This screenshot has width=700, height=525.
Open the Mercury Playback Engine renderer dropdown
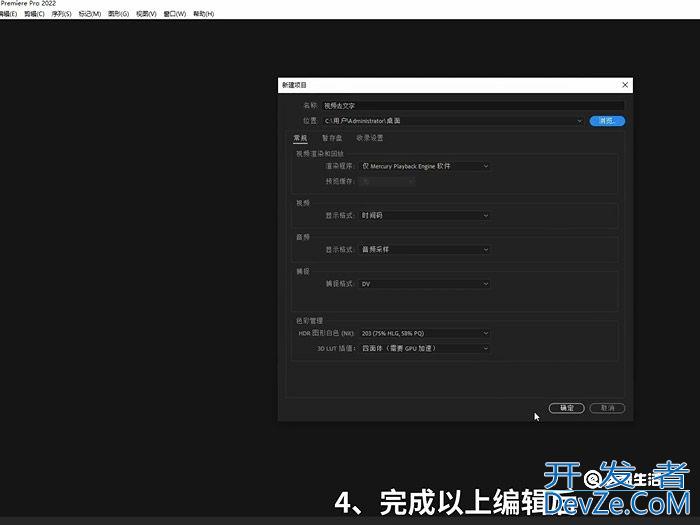click(x=424, y=166)
